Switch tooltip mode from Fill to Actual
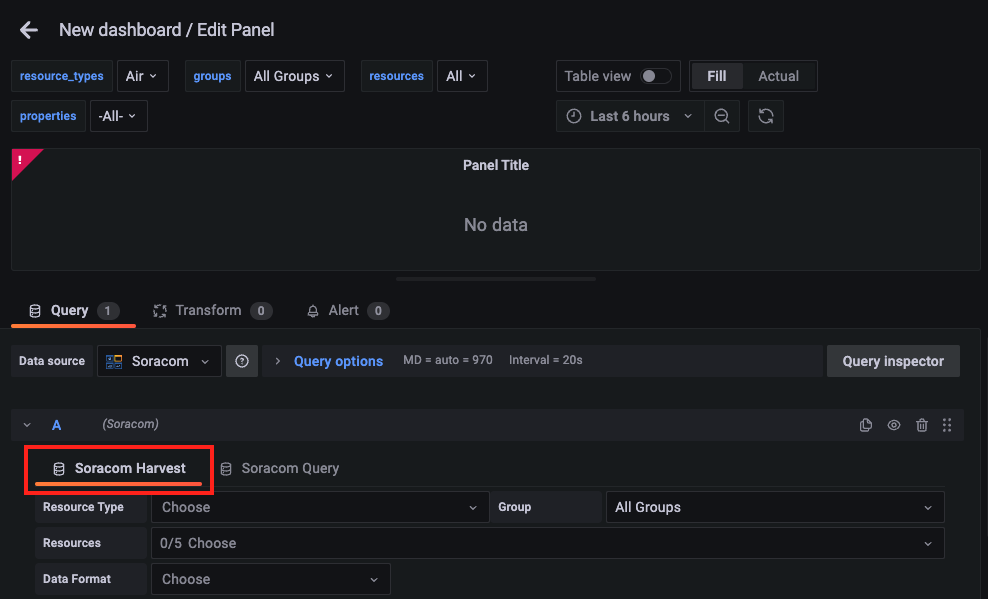This screenshot has width=988, height=599. click(779, 75)
